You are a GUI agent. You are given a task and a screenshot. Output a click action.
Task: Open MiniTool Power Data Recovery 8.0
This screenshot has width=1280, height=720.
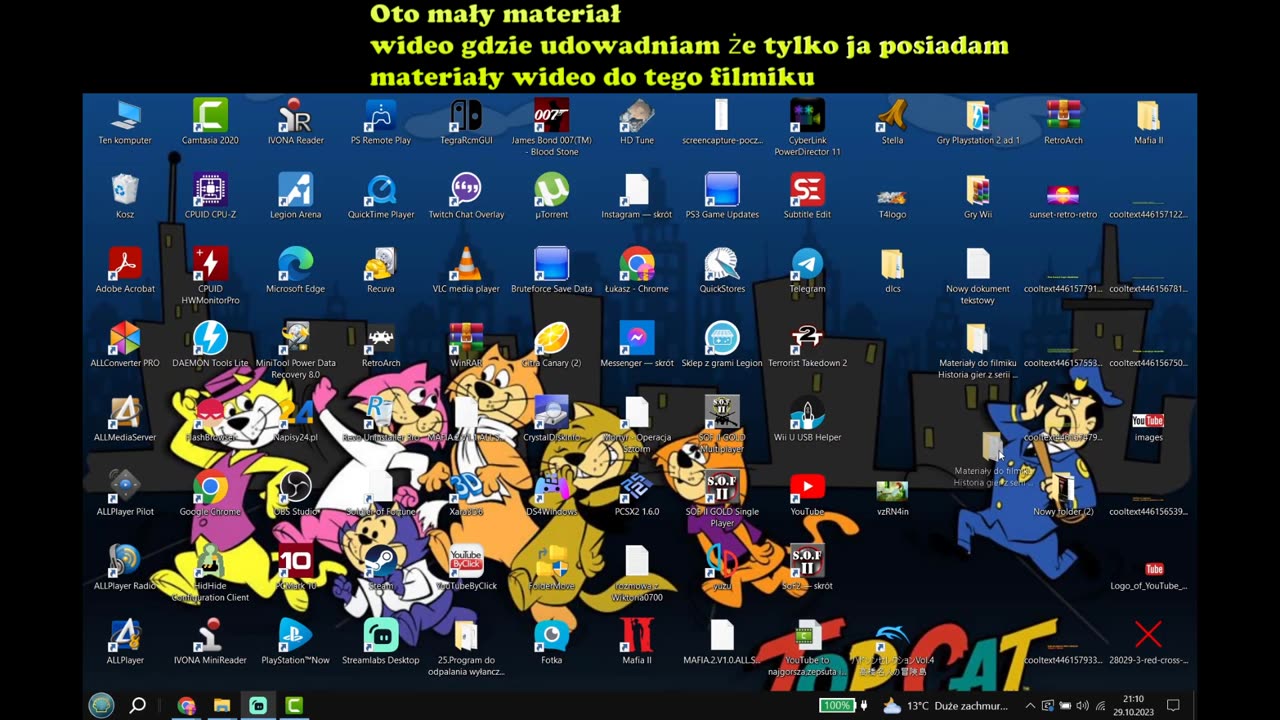[295, 349]
